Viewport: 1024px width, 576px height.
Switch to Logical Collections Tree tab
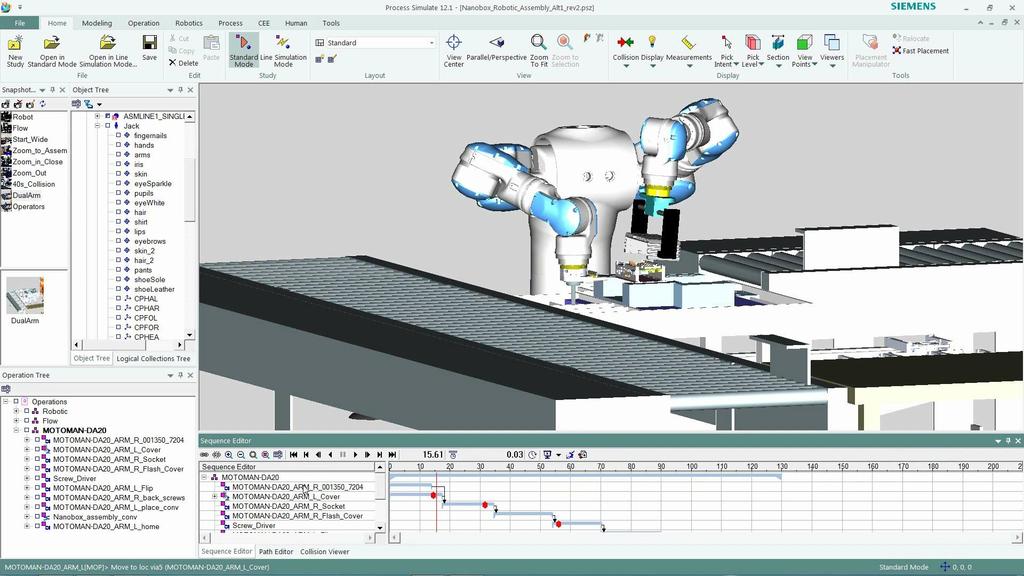click(x=153, y=359)
